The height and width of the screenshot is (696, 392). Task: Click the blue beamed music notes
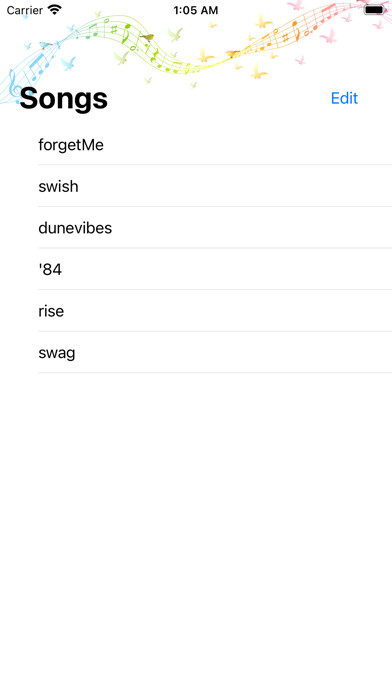point(39,65)
